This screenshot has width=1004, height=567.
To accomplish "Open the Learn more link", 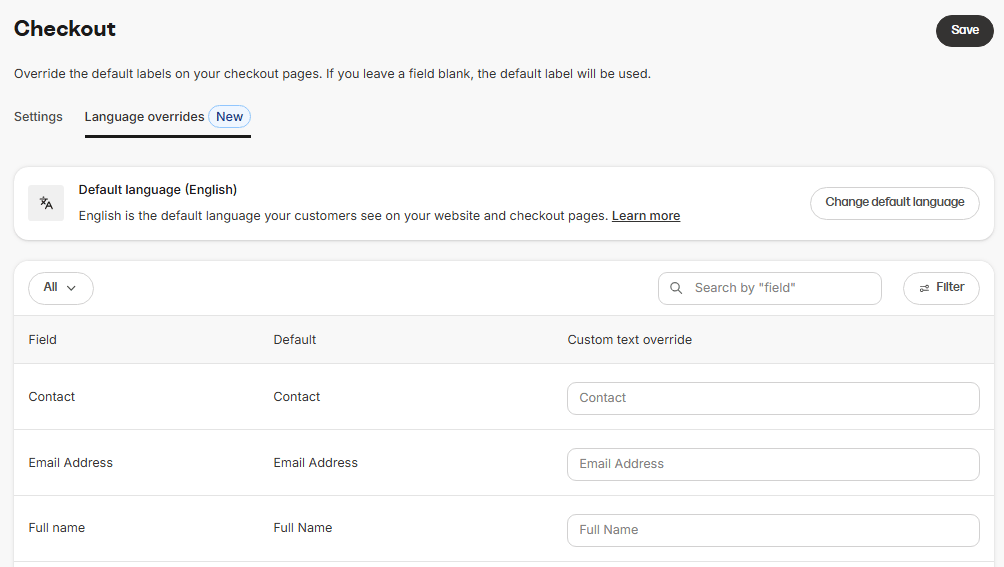I will pyautogui.click(x=645, y=216).
